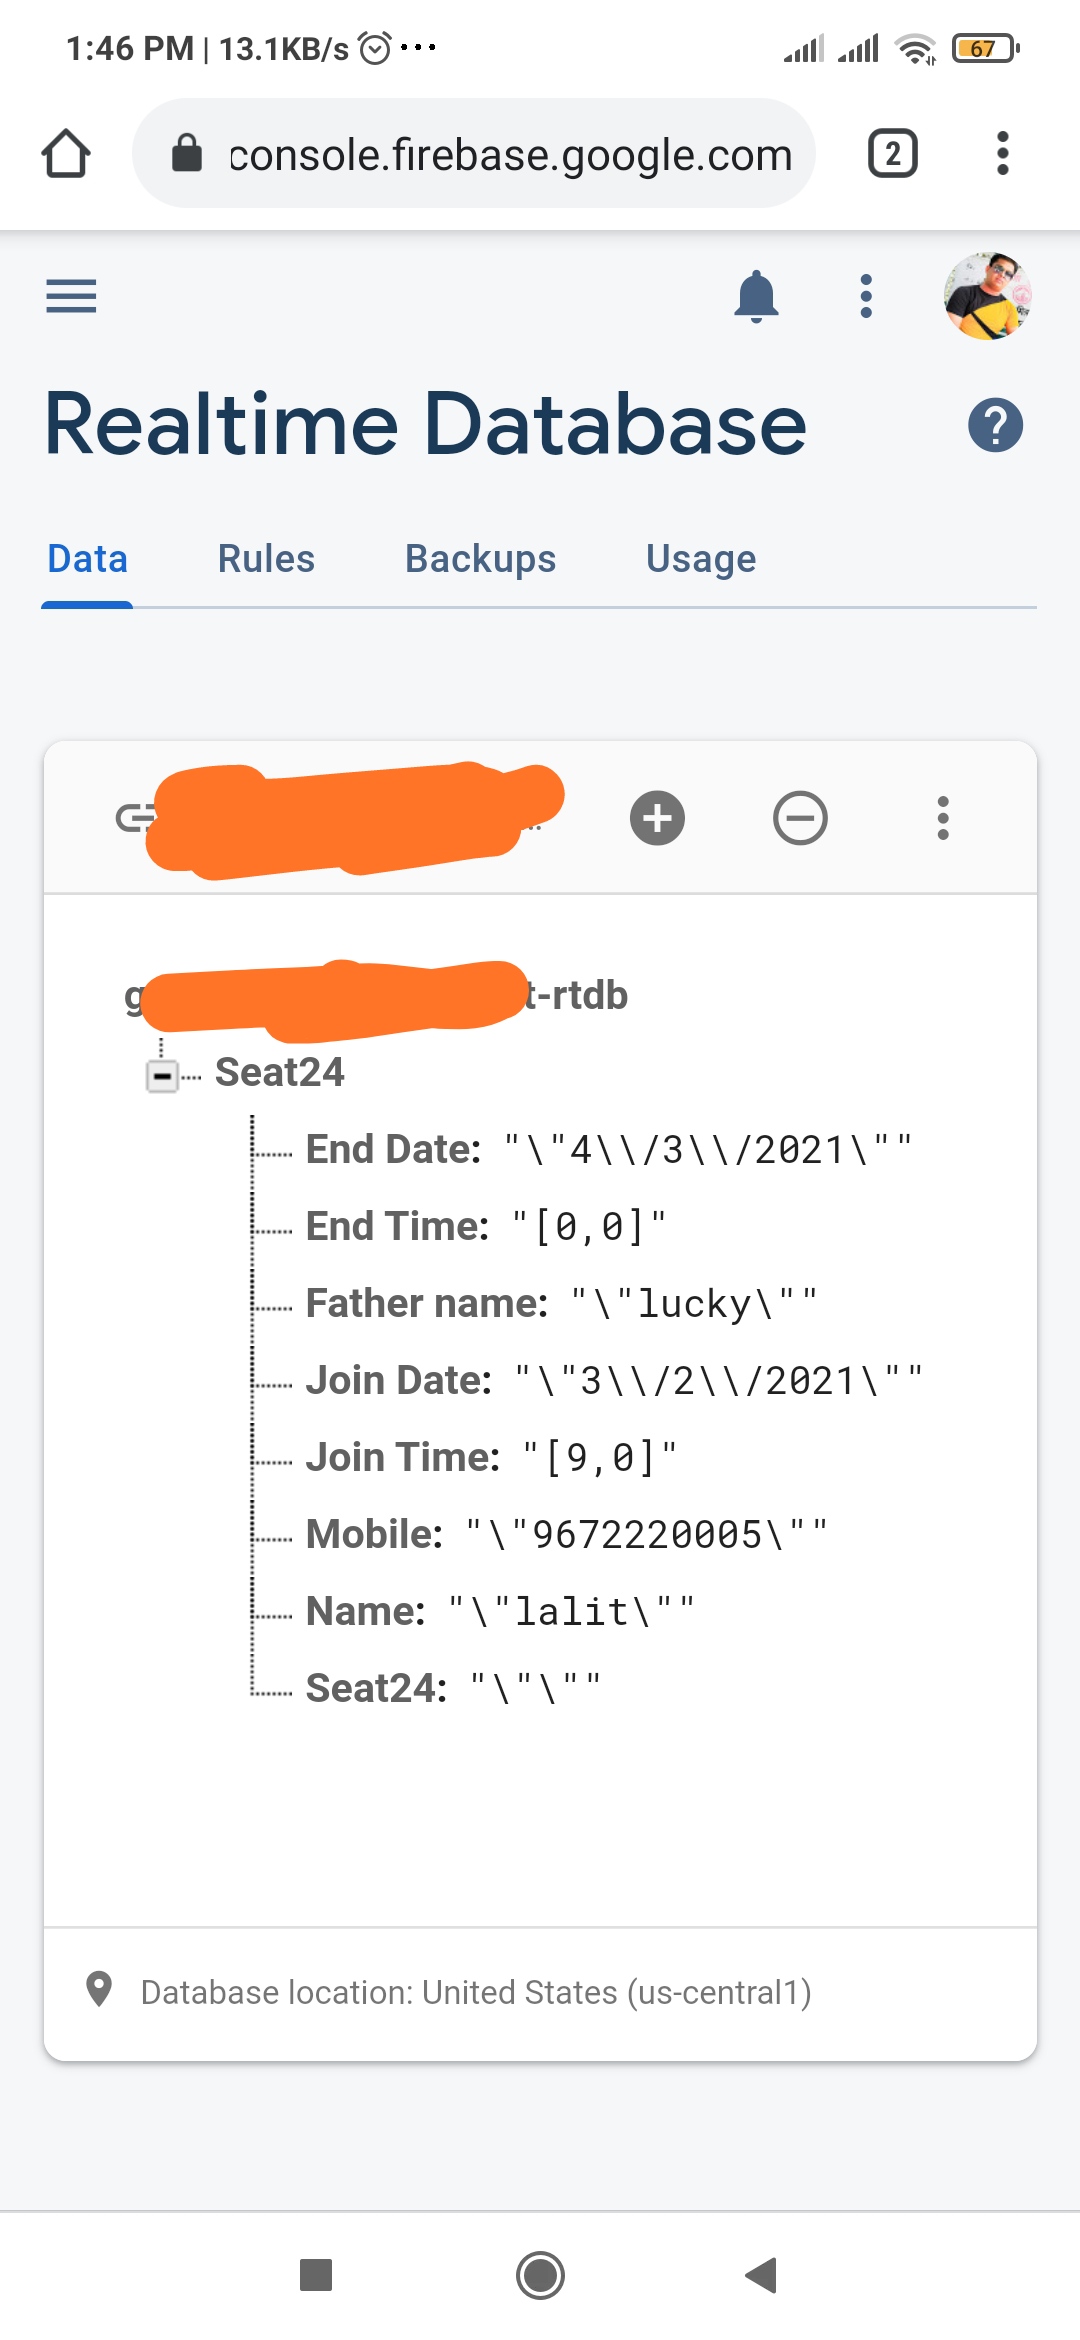This screenshot has height=2340, width=1080.
Task: Open the Firebase hamburger navigation menu
Action: (71, 296)
